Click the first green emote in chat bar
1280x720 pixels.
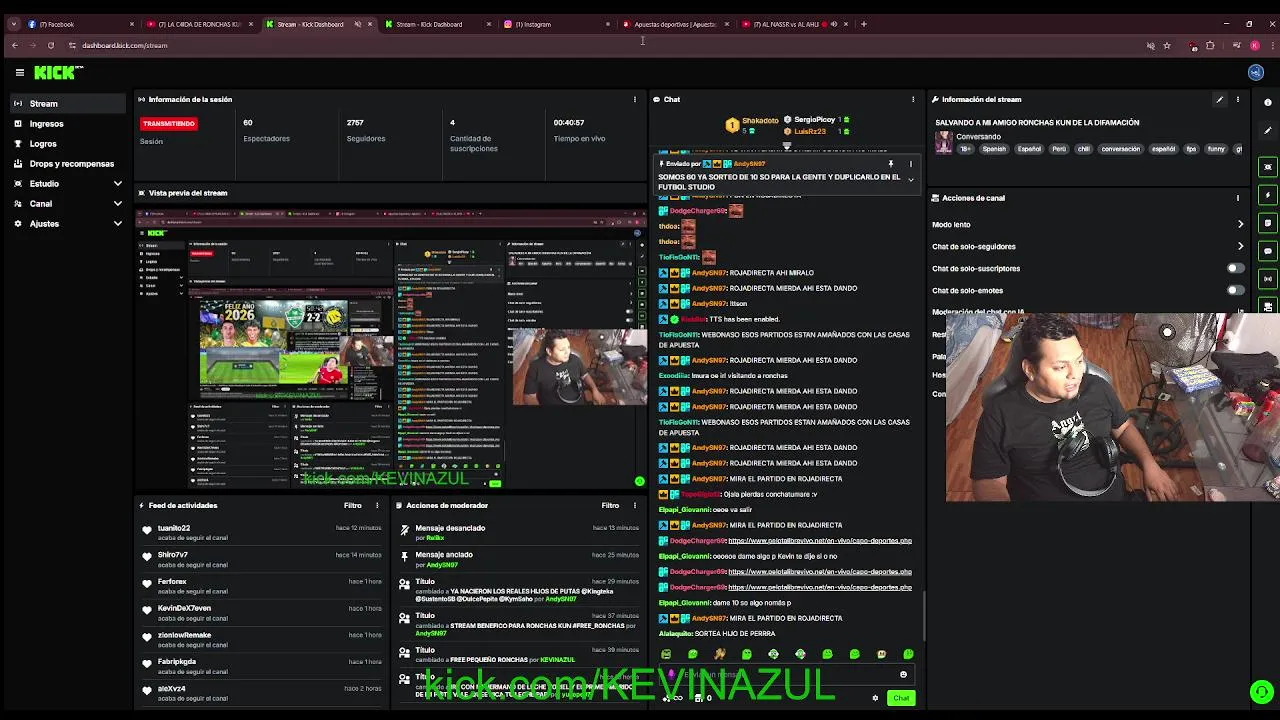[666, 654]
